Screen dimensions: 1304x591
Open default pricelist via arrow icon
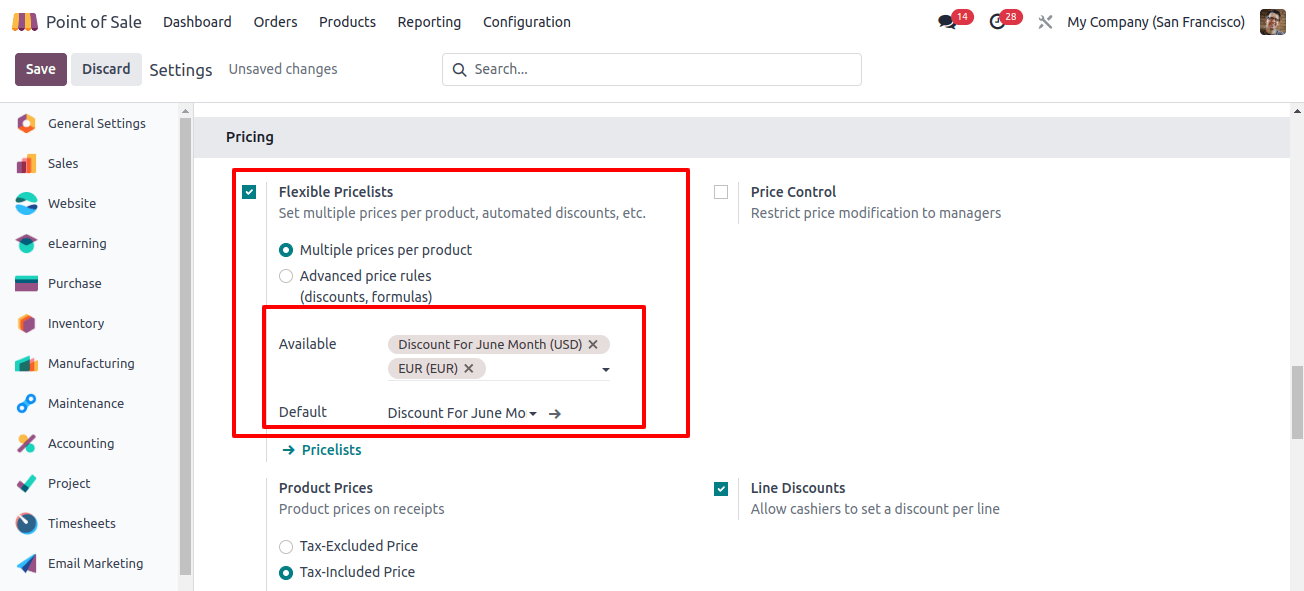coord(555,413)
